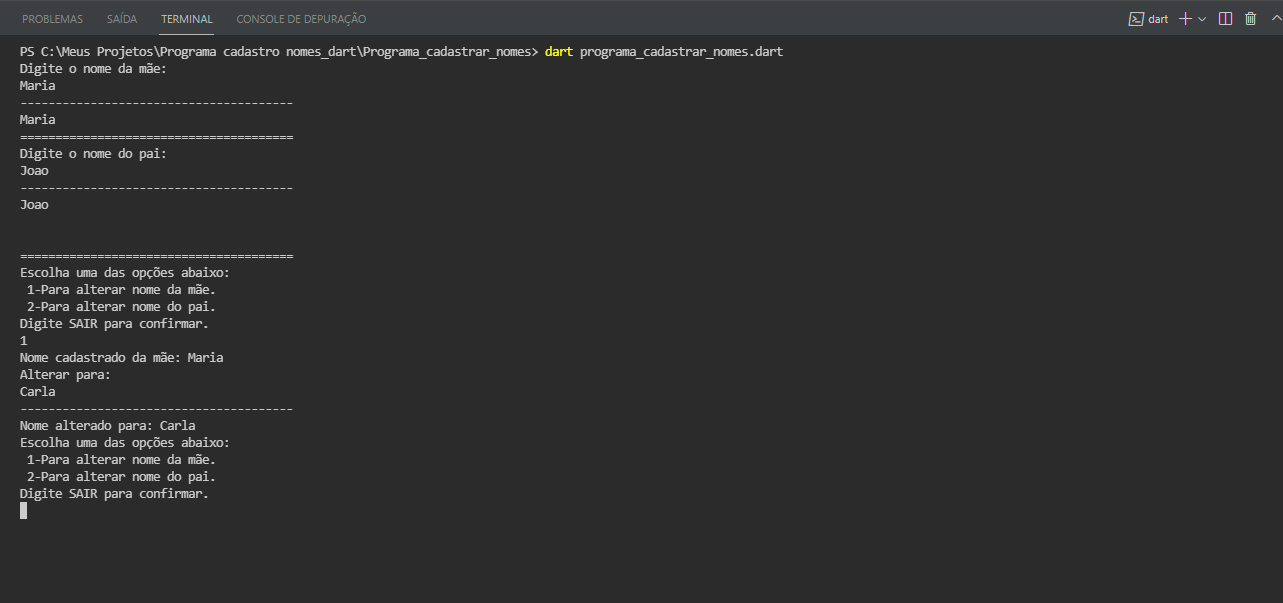This screenshot has width=1283, height=603.
Task: Switch to the SAÍDA tab
Action: 122,19
